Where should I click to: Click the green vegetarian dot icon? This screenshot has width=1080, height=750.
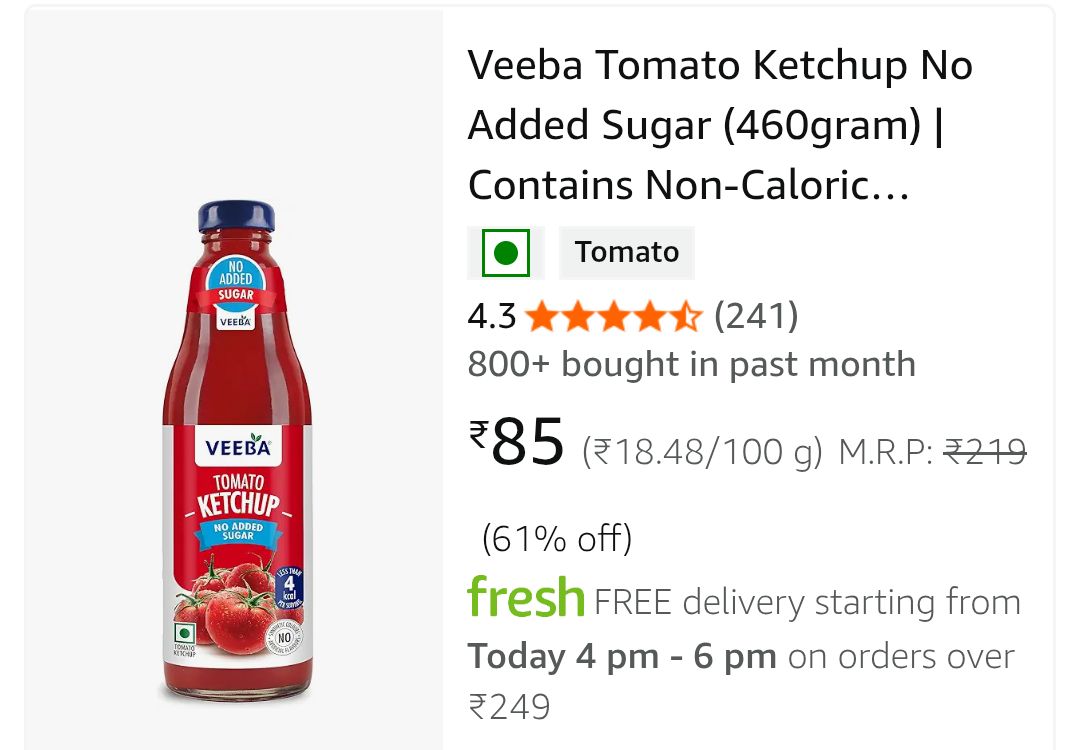coord(505,253)
